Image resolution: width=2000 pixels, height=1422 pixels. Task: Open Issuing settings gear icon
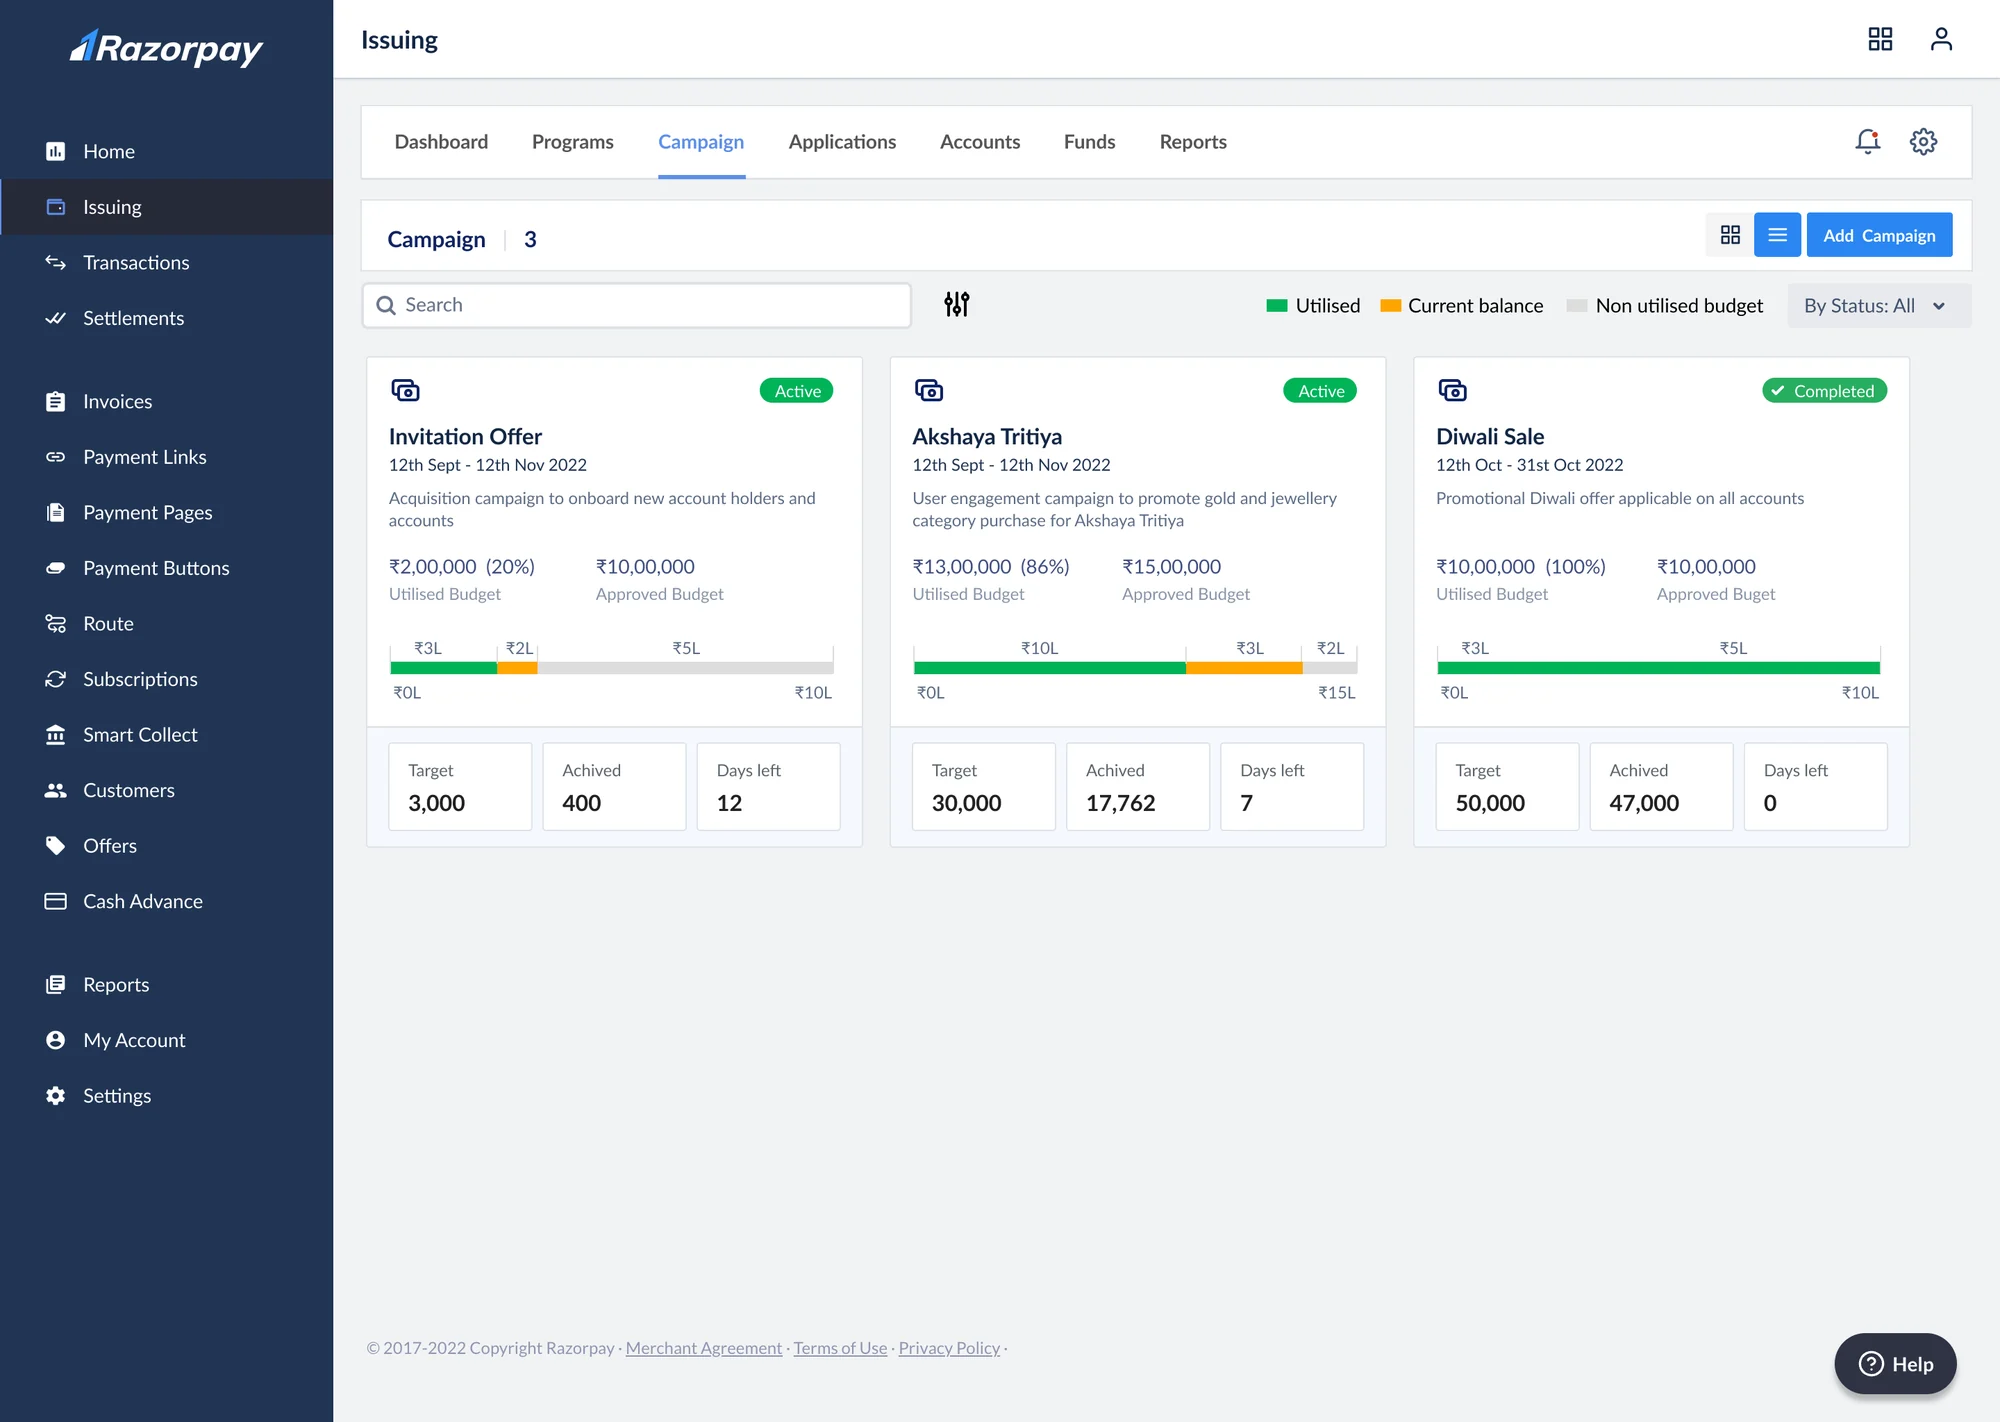pos(1923,142)
